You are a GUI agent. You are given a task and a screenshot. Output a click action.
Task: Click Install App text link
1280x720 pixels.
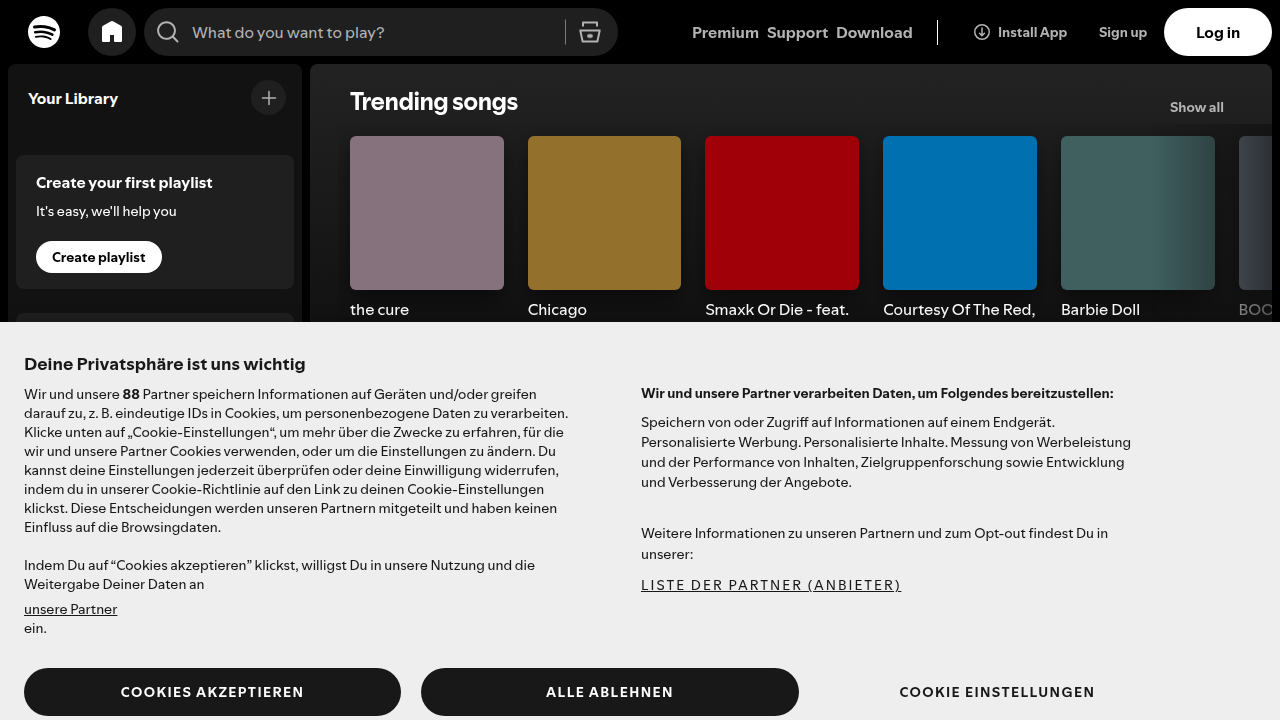(x=1032, y=32)
